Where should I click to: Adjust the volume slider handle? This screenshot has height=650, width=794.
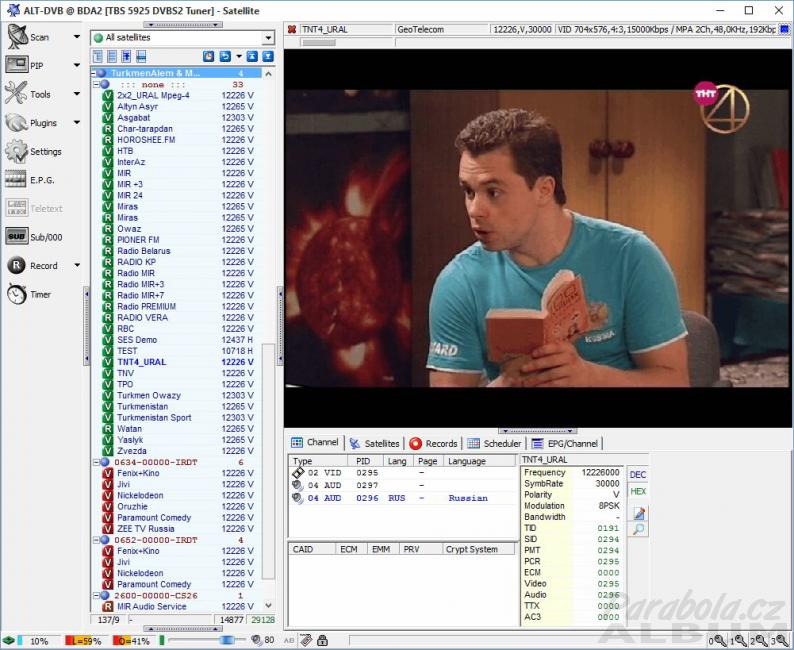click(226, 640)
